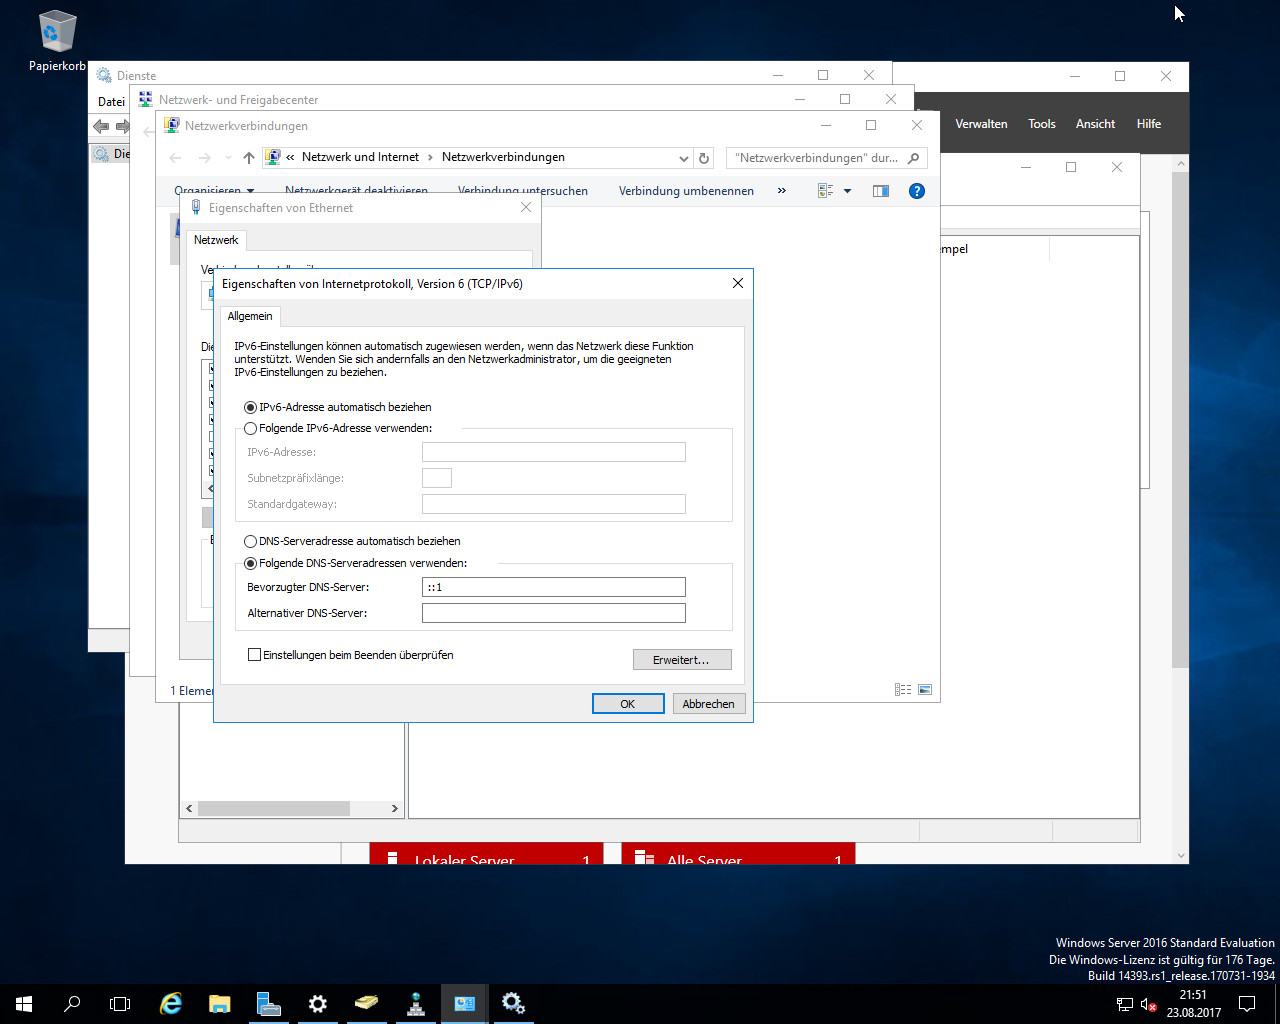Click the Windows Start button
Viewport: 1280px width, 1024px height.
coord(24,1003)
